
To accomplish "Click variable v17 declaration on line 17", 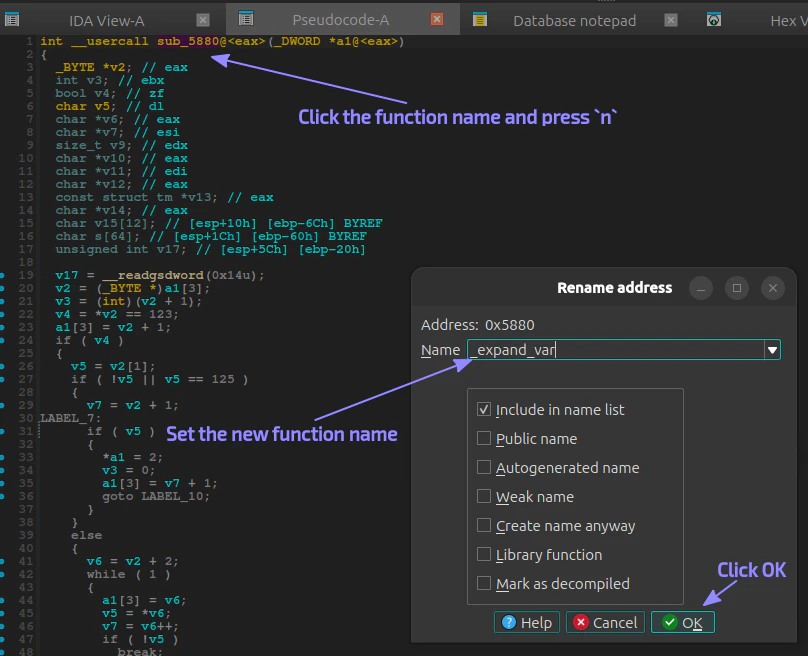I will pos(121,249).
